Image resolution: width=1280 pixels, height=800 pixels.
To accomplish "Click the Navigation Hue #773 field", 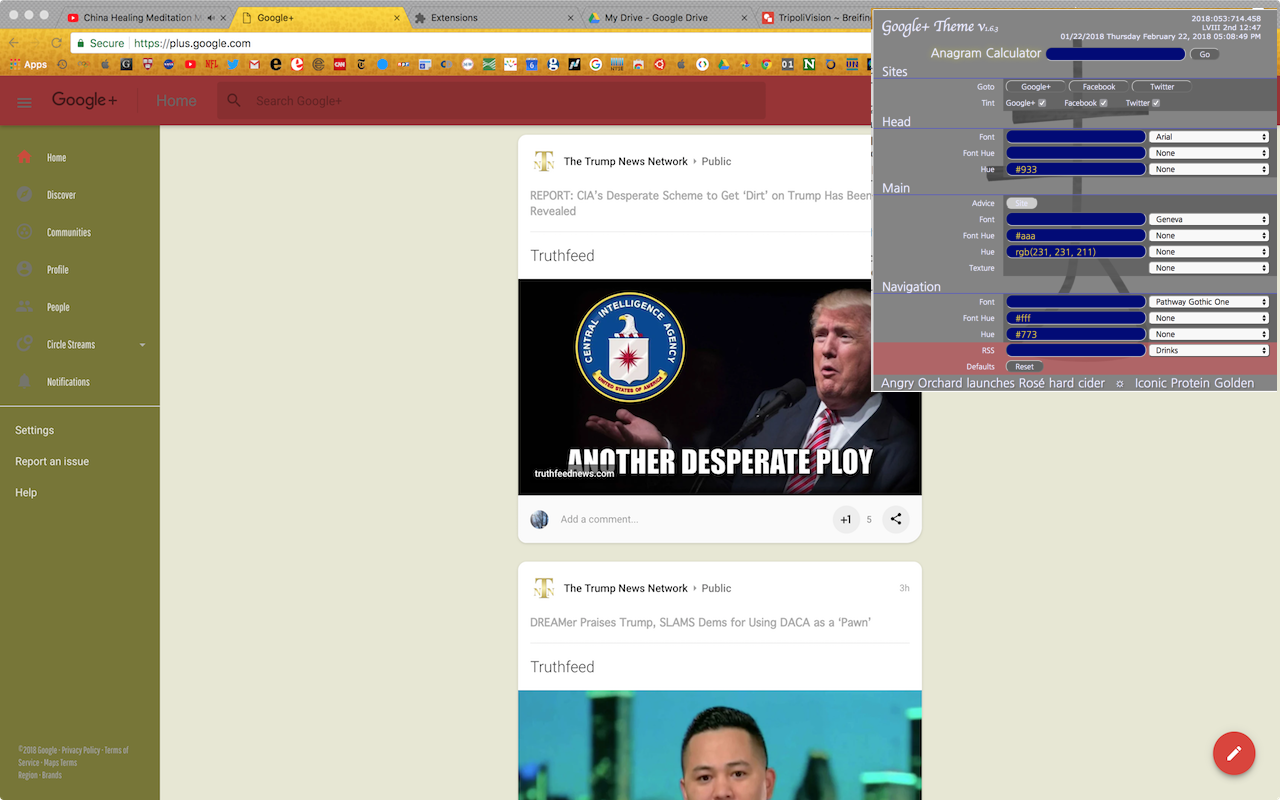I will click(1076, 334).
